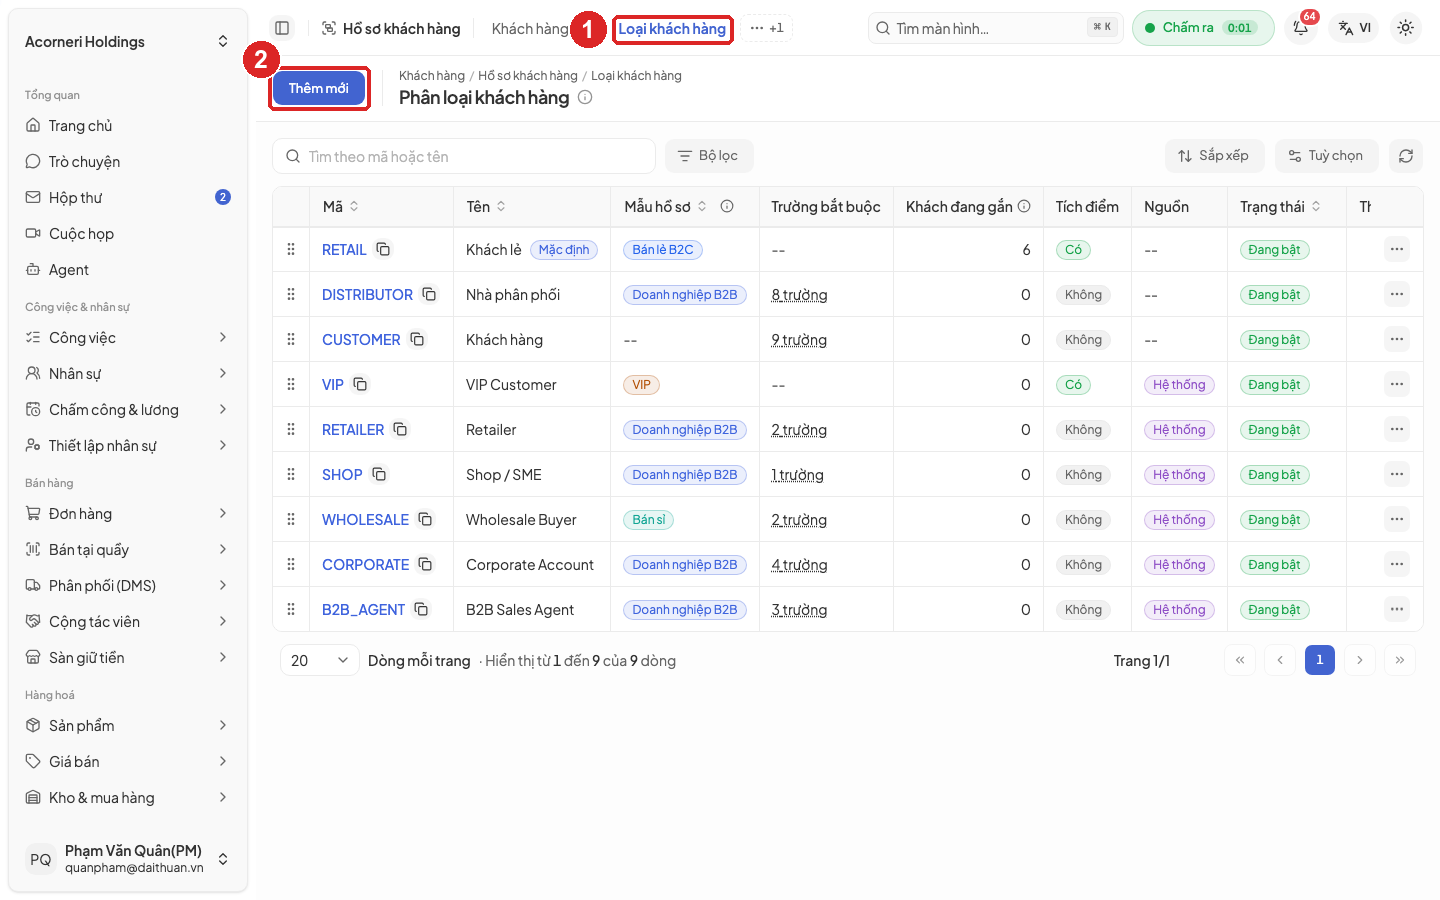Switch to the Hồ sơ khách hàng tab
The image size is (1440, 900).
(391, 29)
